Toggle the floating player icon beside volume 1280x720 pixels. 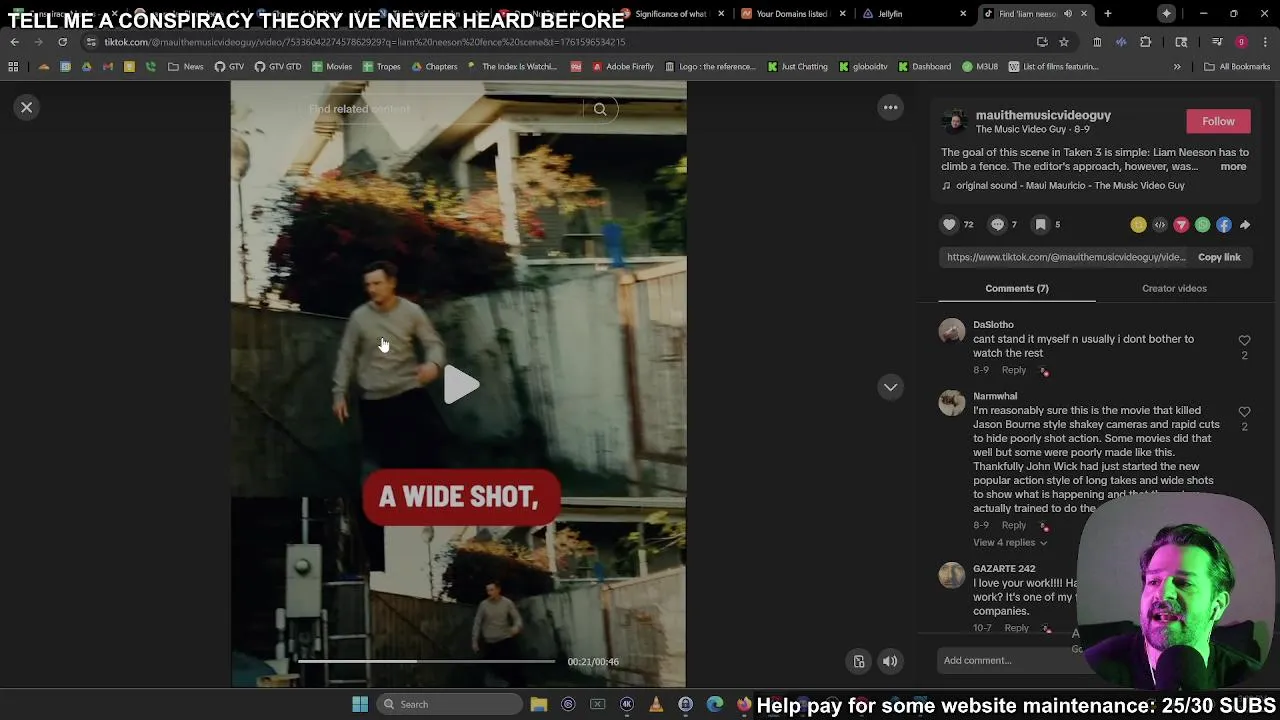click(858, 661)
